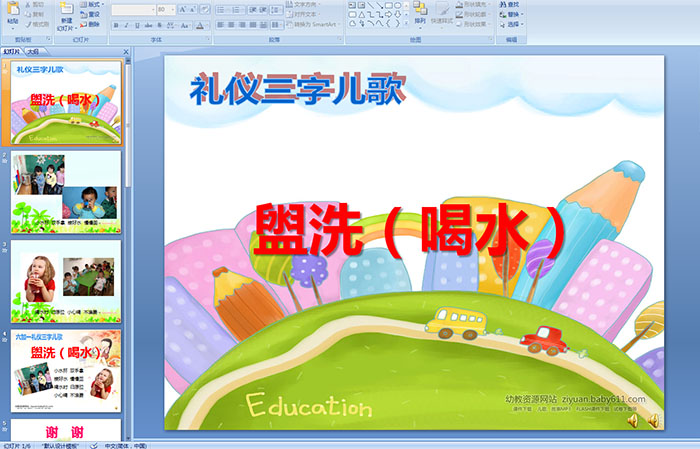
Task: Select the oval shape in gallery
Action: pos(398,5)
